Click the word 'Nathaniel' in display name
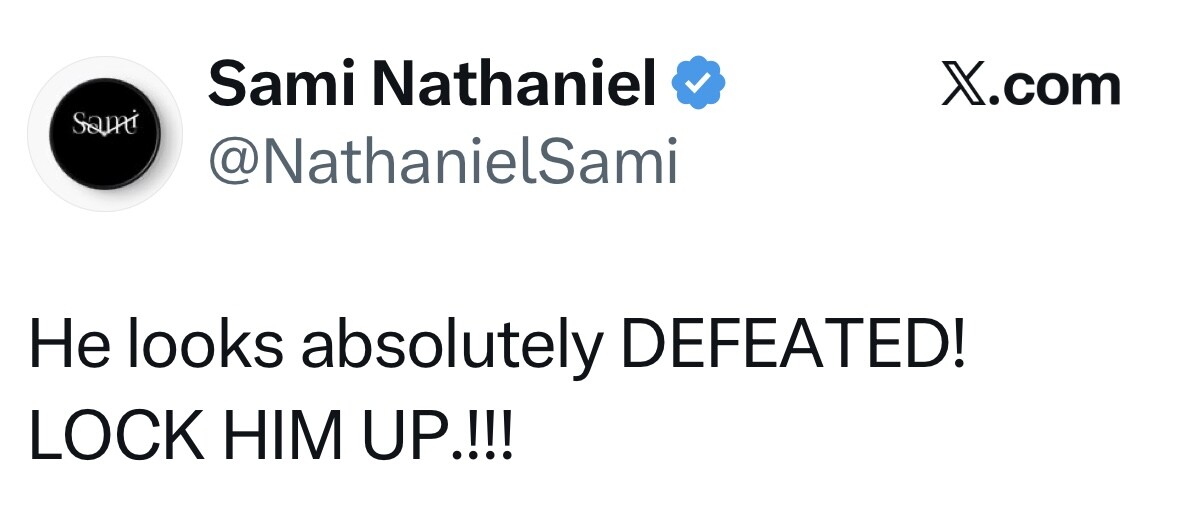Viewport: 1179px width, 508px height. coord(514,84)
